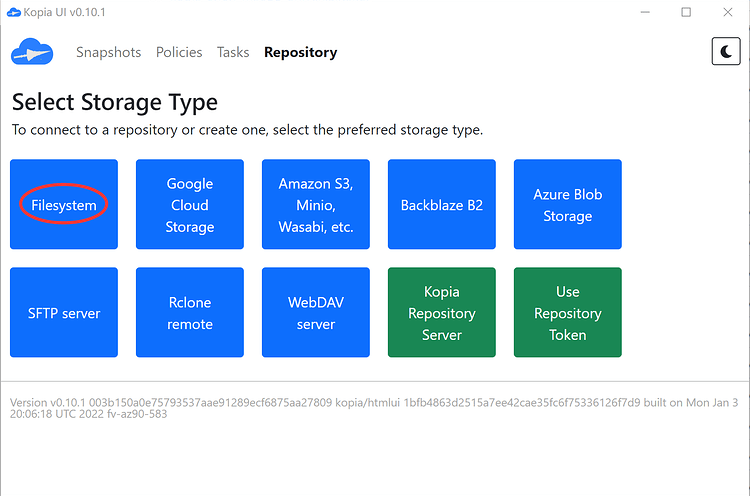Choose Filesystem storage type

tap(64, 205)
